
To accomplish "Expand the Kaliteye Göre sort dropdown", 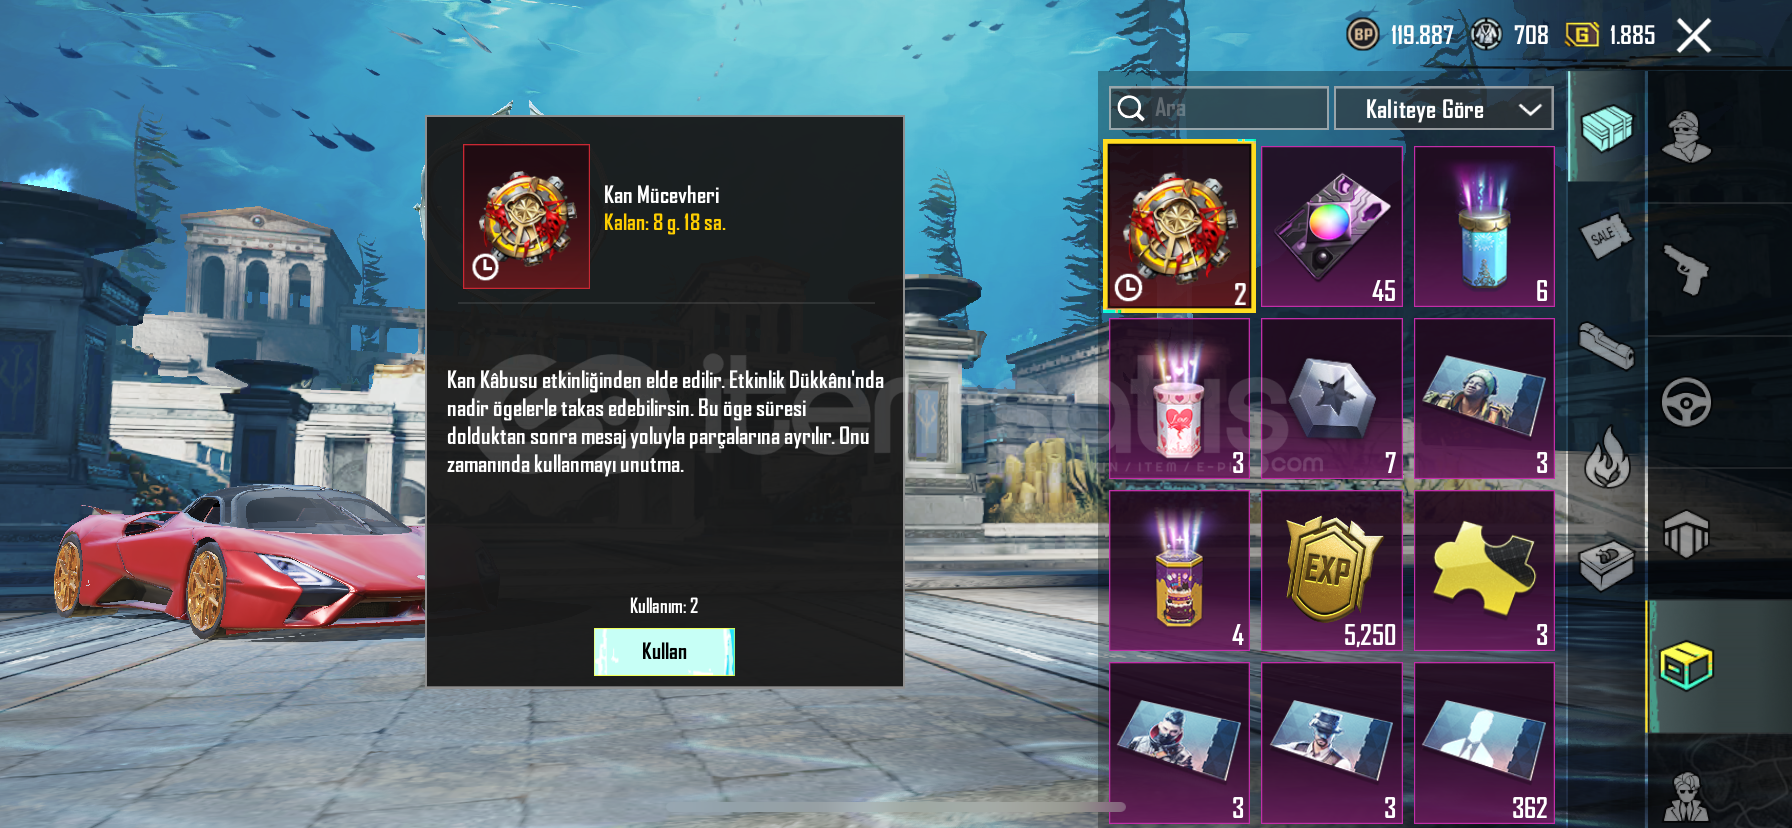I will click(x=1444, y=109).
